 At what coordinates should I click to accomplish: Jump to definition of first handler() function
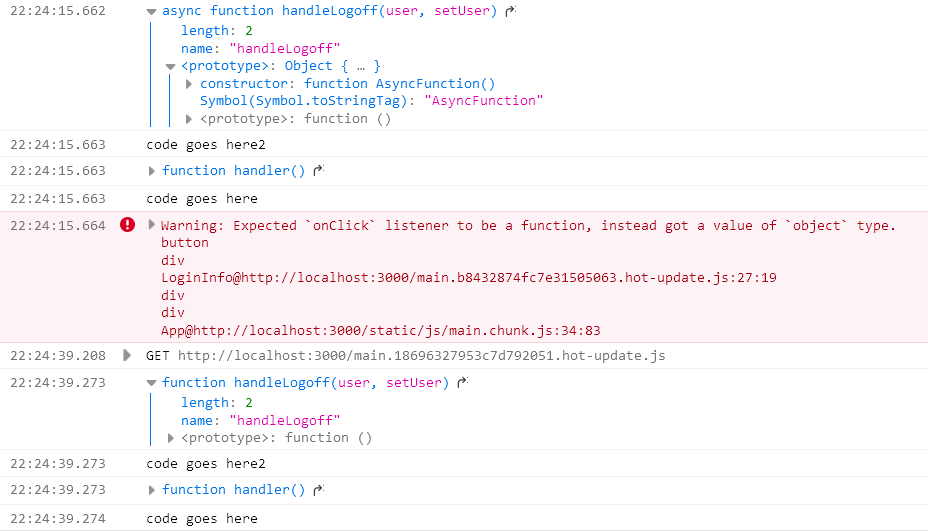click(319, 170)
